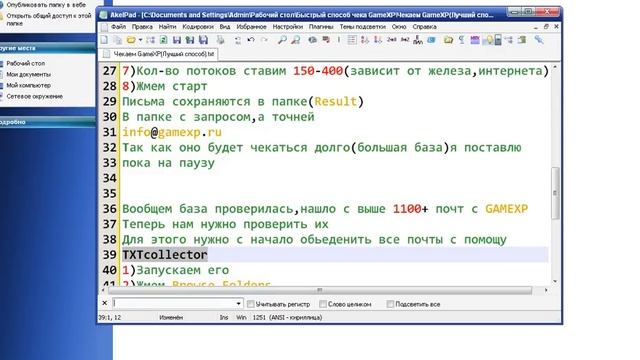Viewport: 640px width, 360px height.
Task: Open the Найти menu
Action: [167, 27]
